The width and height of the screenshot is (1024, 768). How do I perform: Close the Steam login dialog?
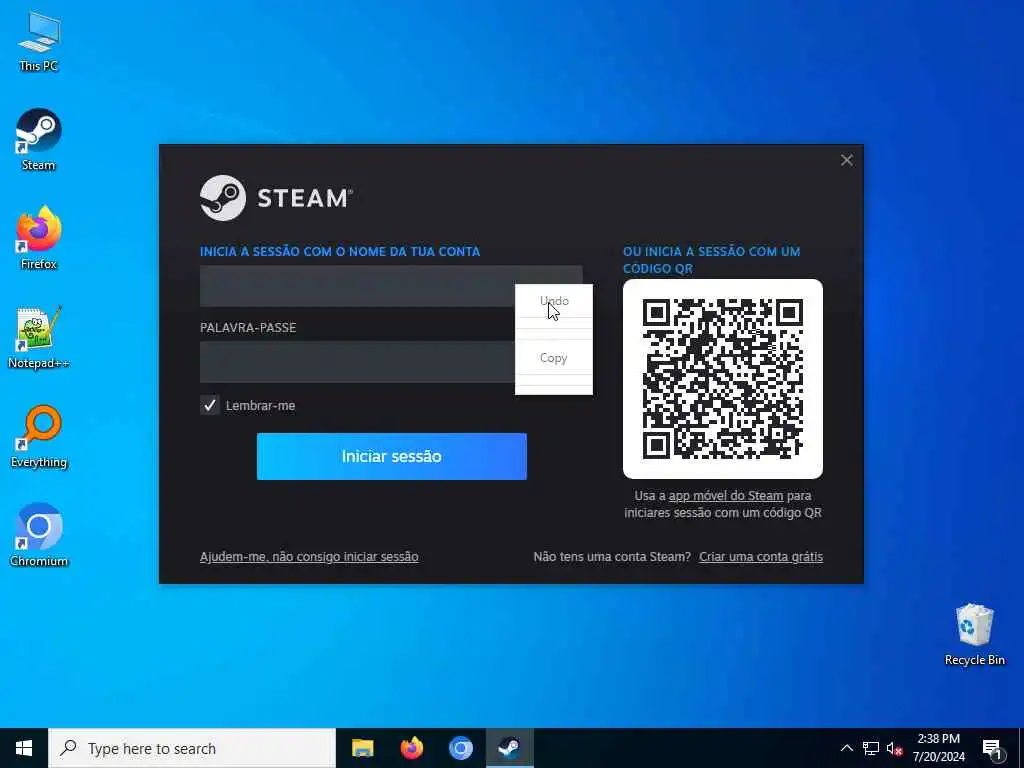click(846, 160)
